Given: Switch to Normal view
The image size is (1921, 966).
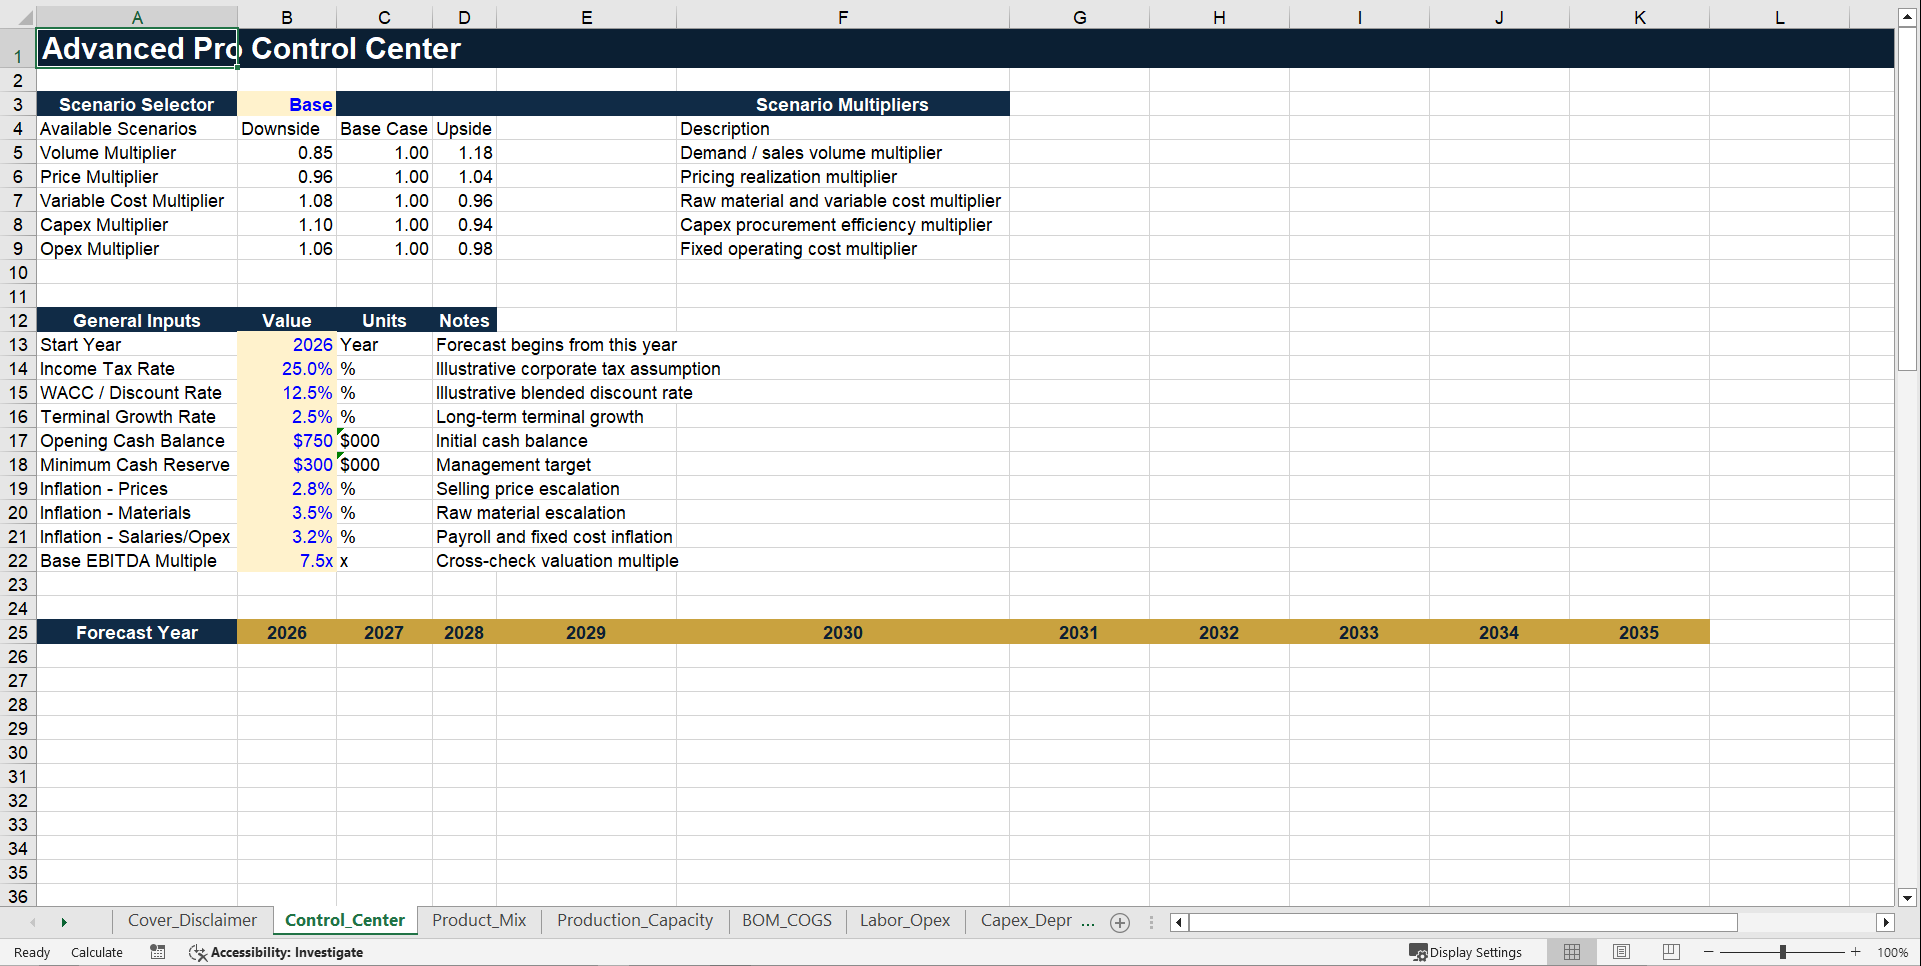Looking at the screenshot, I should click(1572, 952).
